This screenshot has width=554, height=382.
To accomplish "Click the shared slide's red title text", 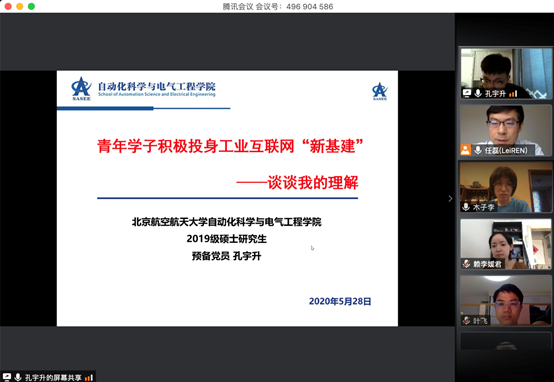I will coord(230,146).
